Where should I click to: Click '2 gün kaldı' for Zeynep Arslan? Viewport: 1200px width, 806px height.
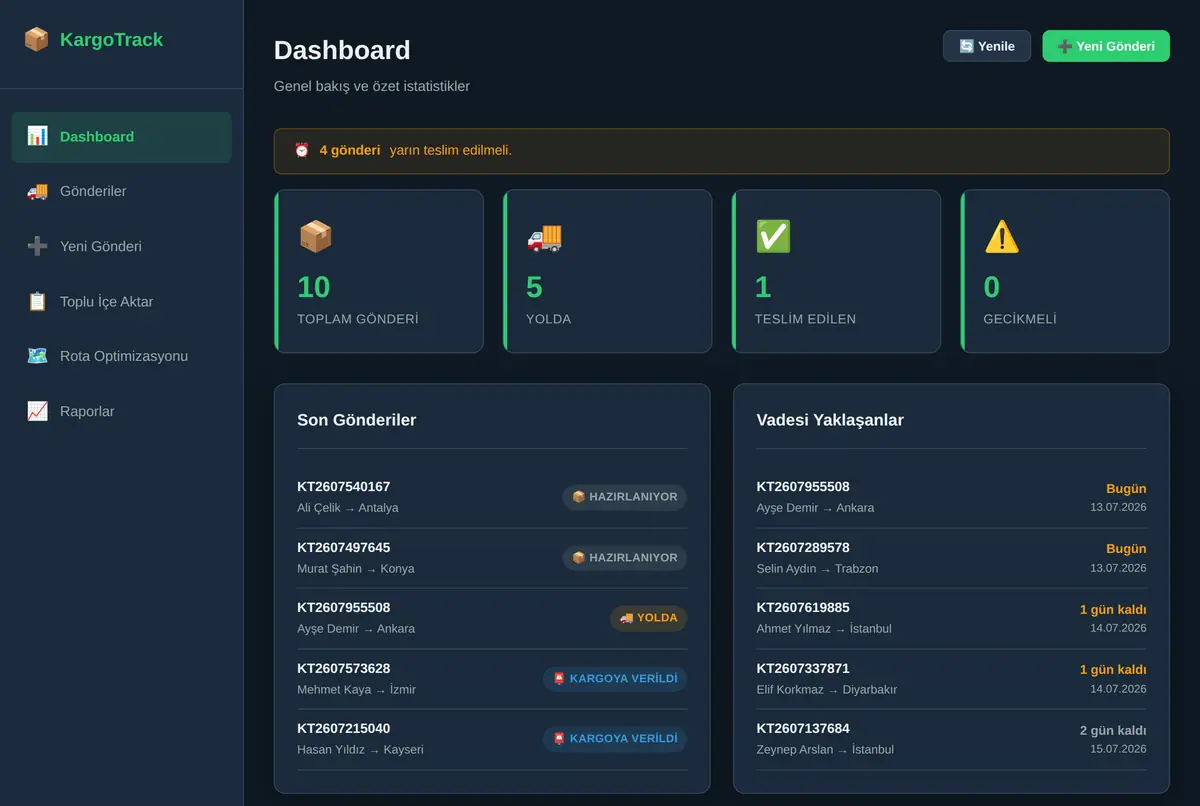pyautogui.click(x=1113, y=731)
